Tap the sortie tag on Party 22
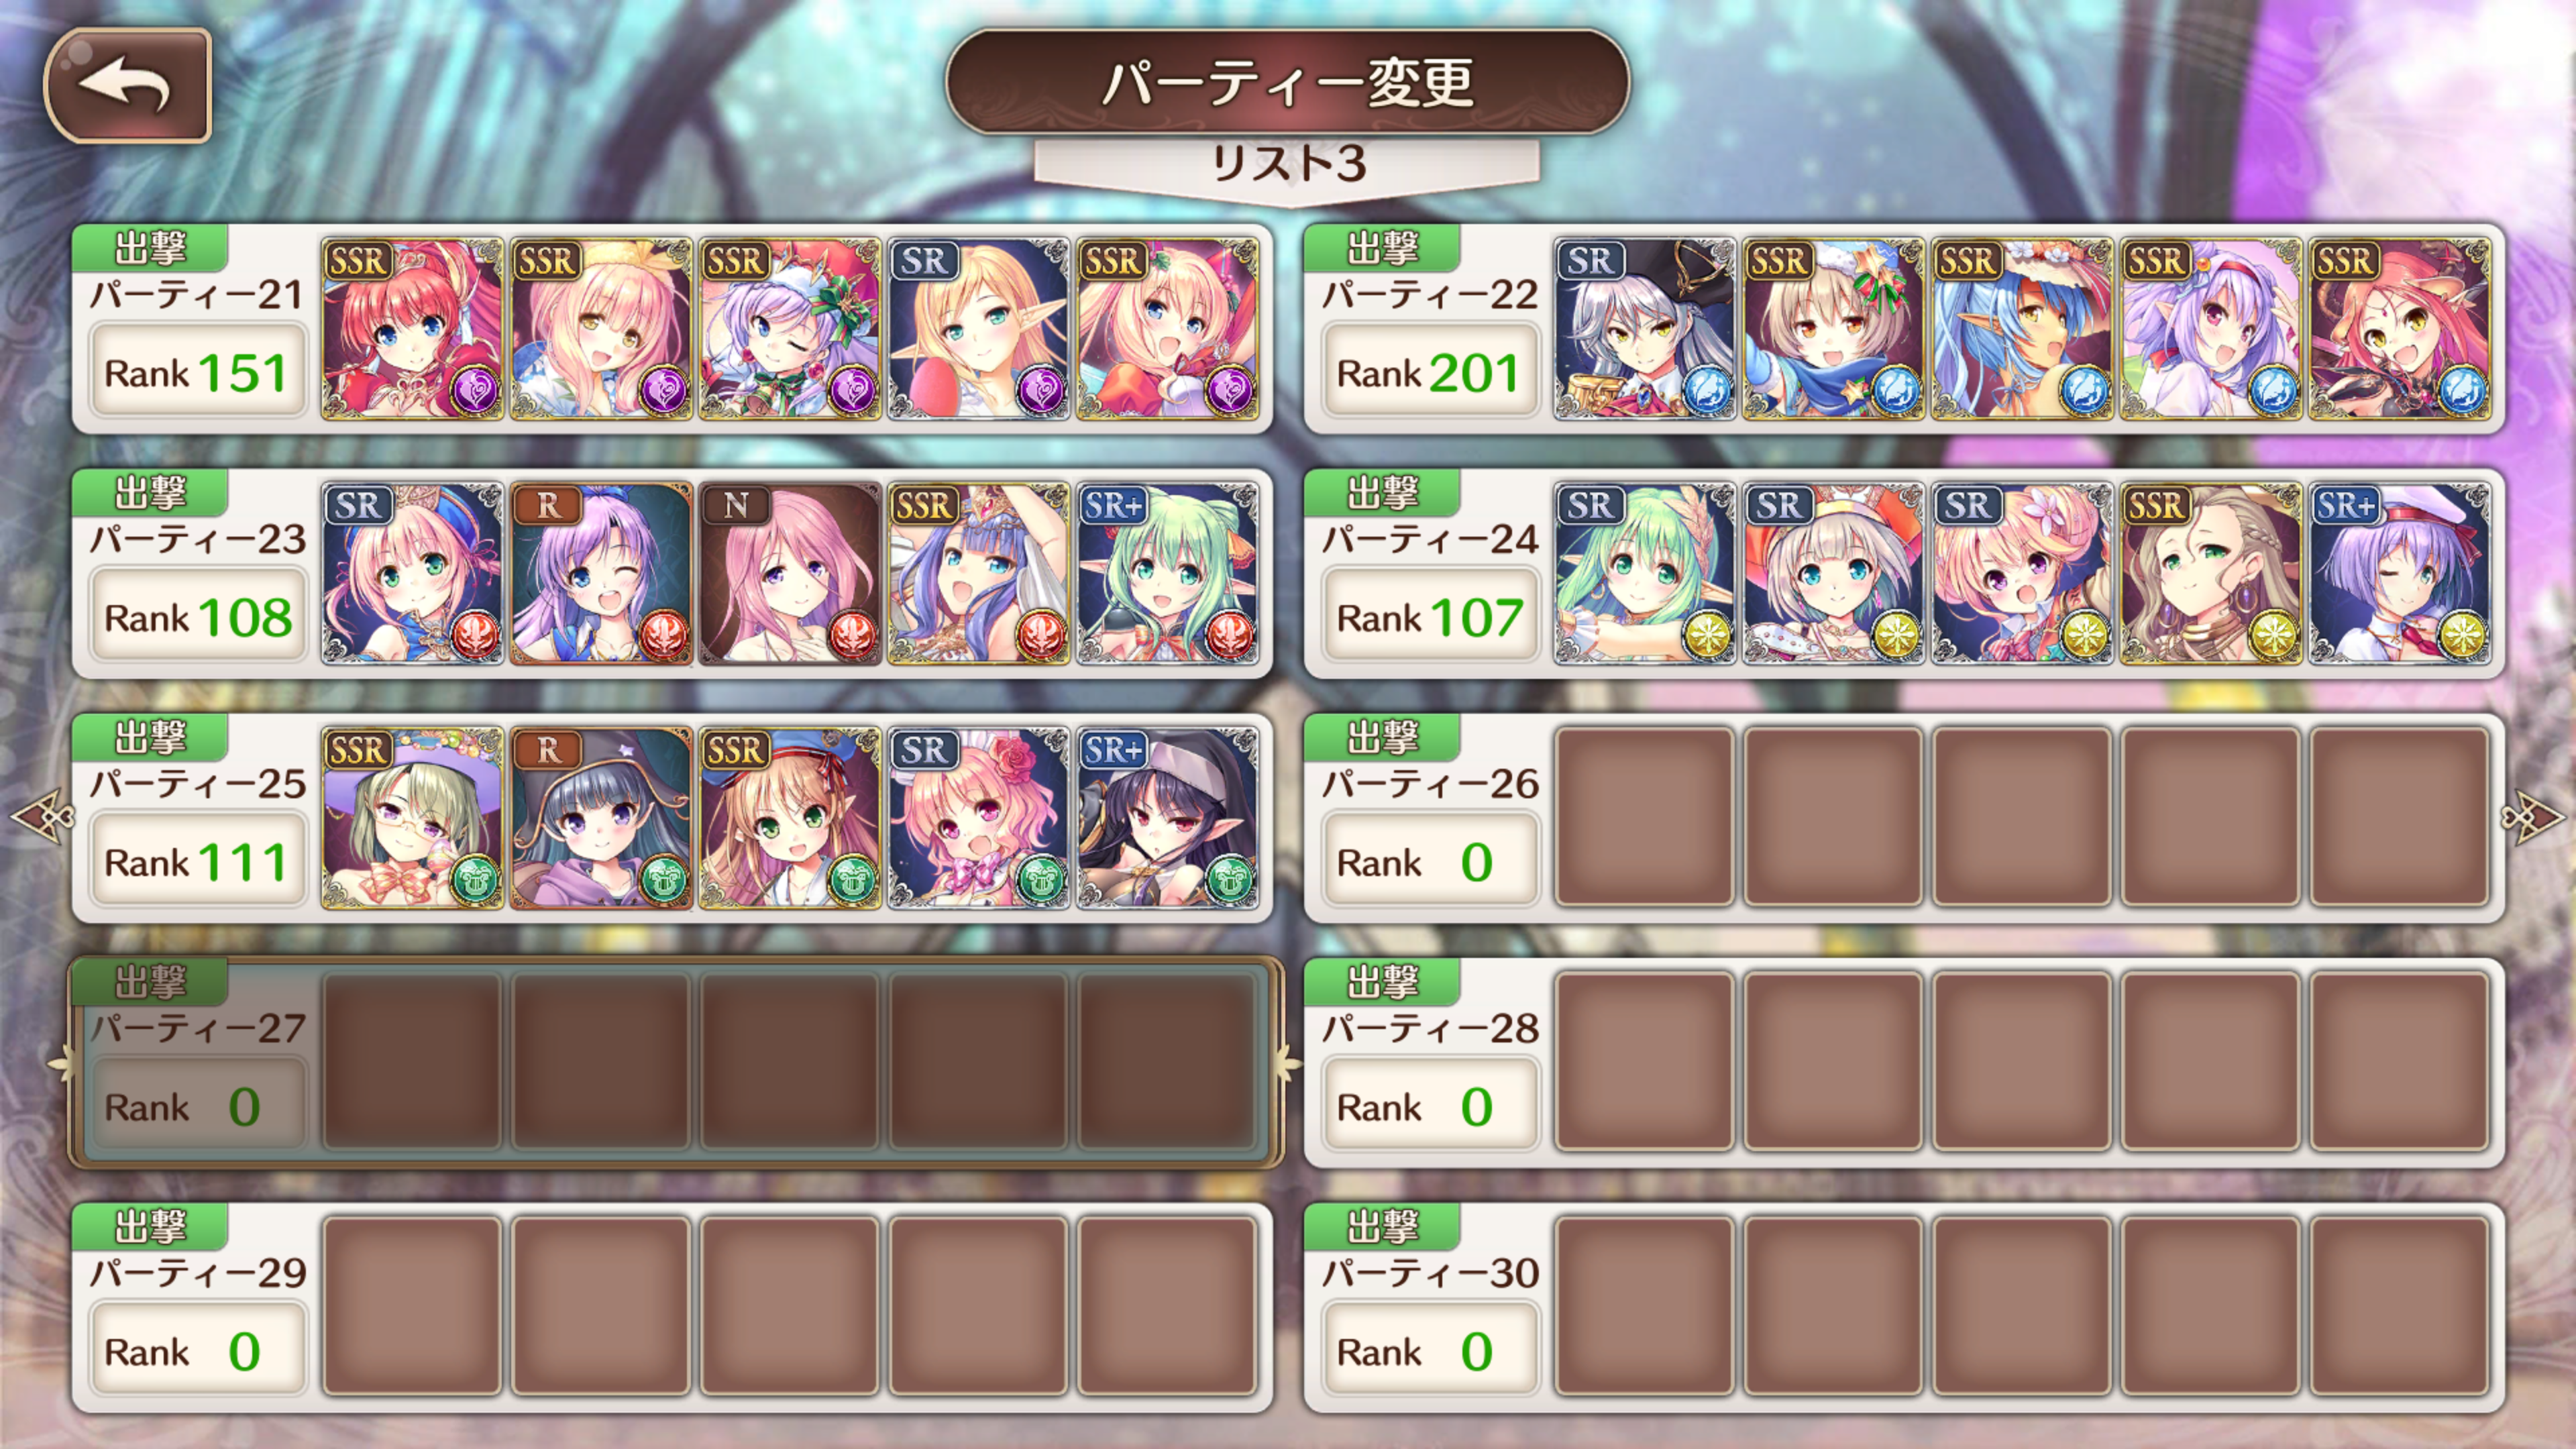The width and height of the screenshot is (2576, 1449). (x=1382, y=248)
